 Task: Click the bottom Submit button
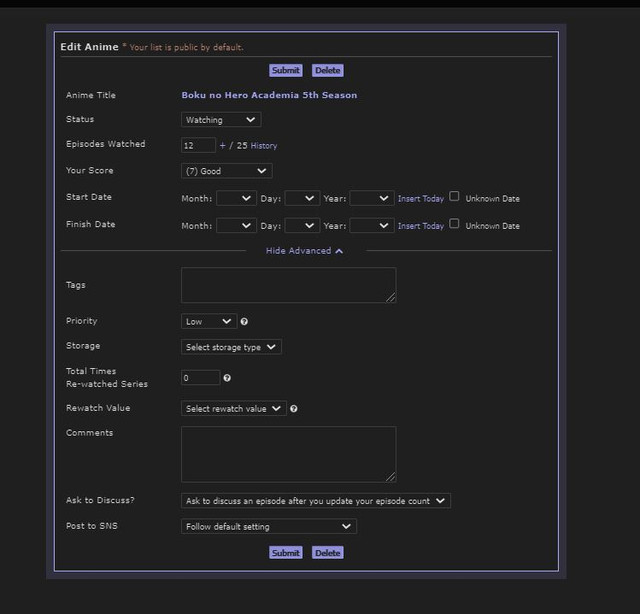(286, 553)
